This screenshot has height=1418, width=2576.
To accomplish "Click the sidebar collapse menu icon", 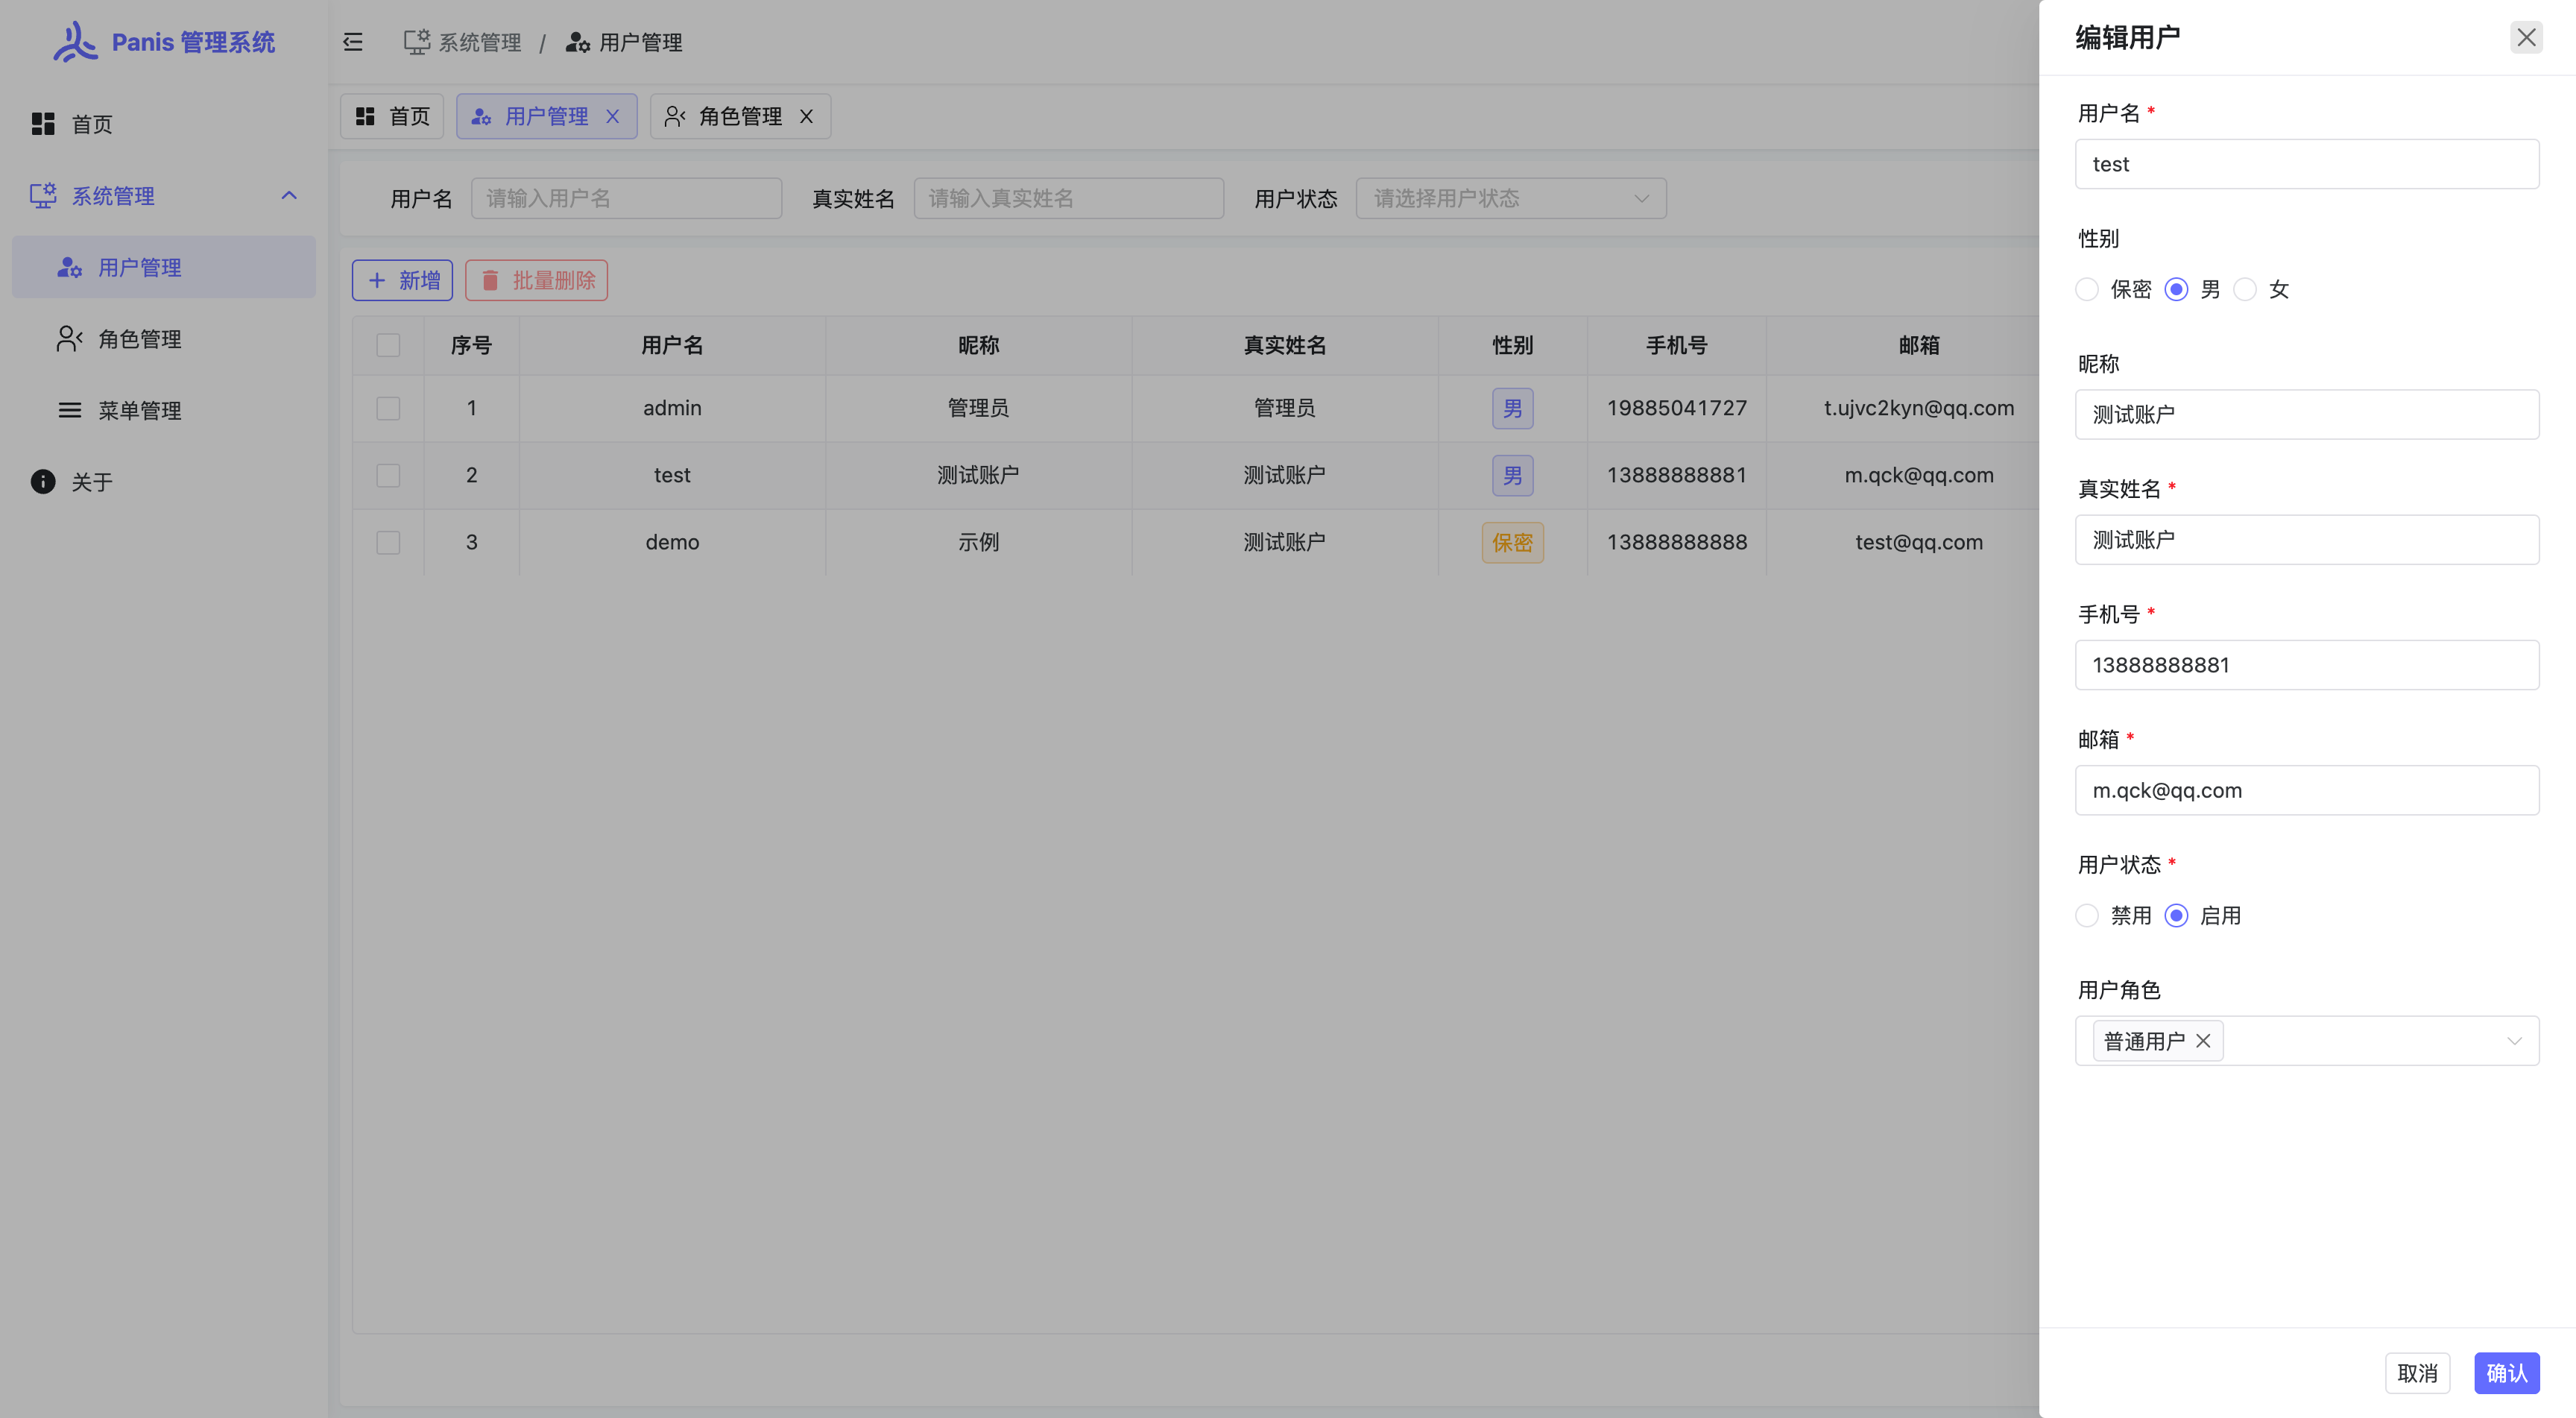I will coord(352,42).
